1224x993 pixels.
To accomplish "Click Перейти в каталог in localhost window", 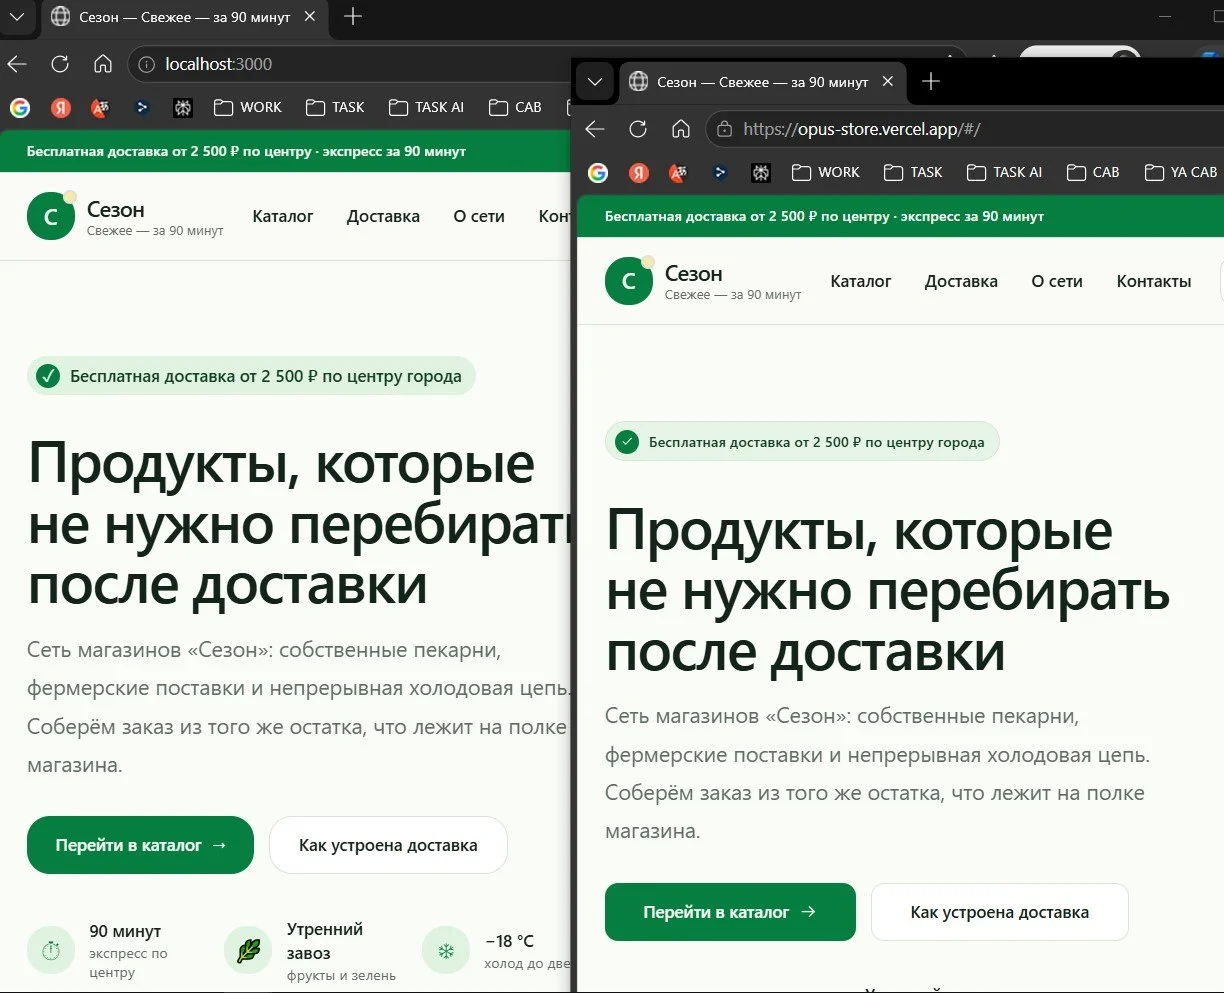I will 141,845.
